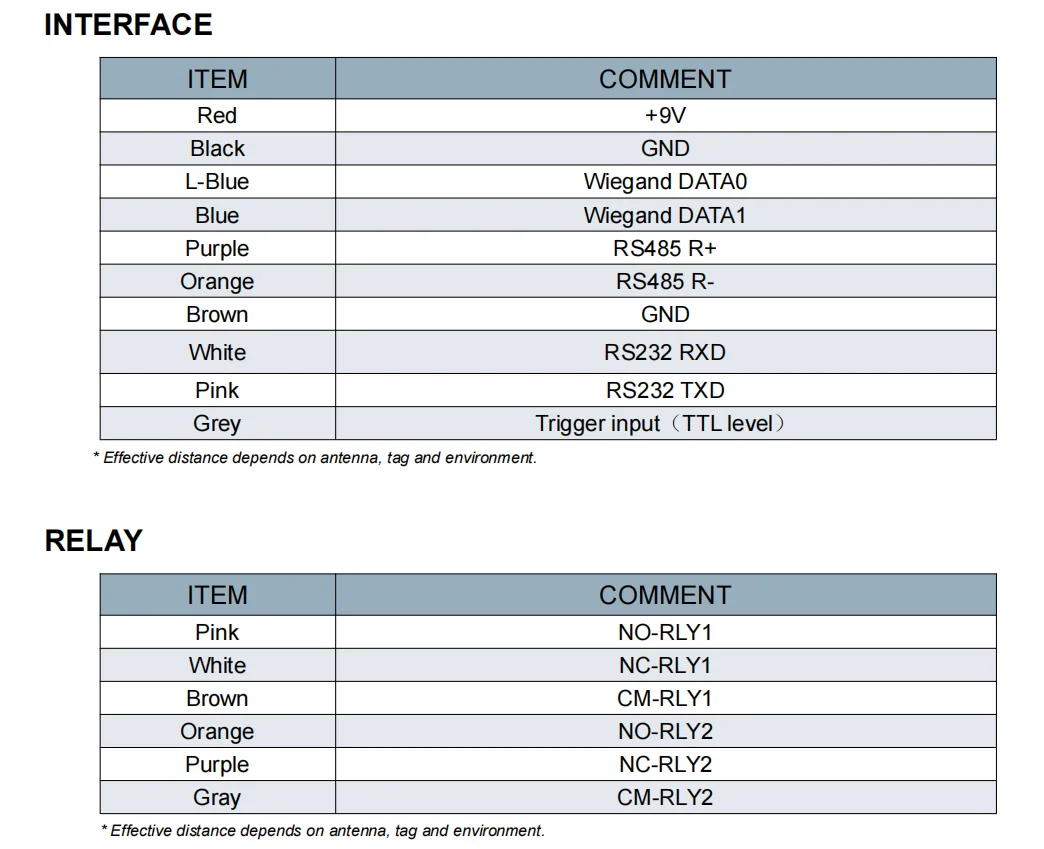Click the RS232 TXD cell

[665, 390]
